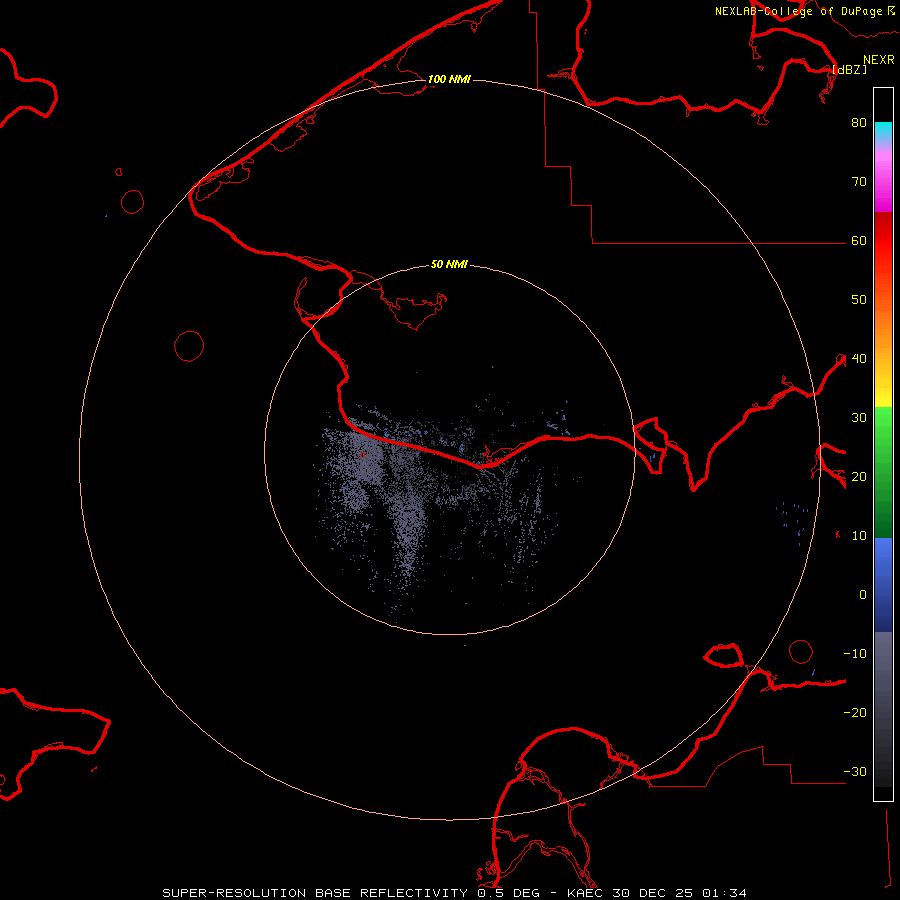Click the 40 dBZ scale value

(859, 358)
